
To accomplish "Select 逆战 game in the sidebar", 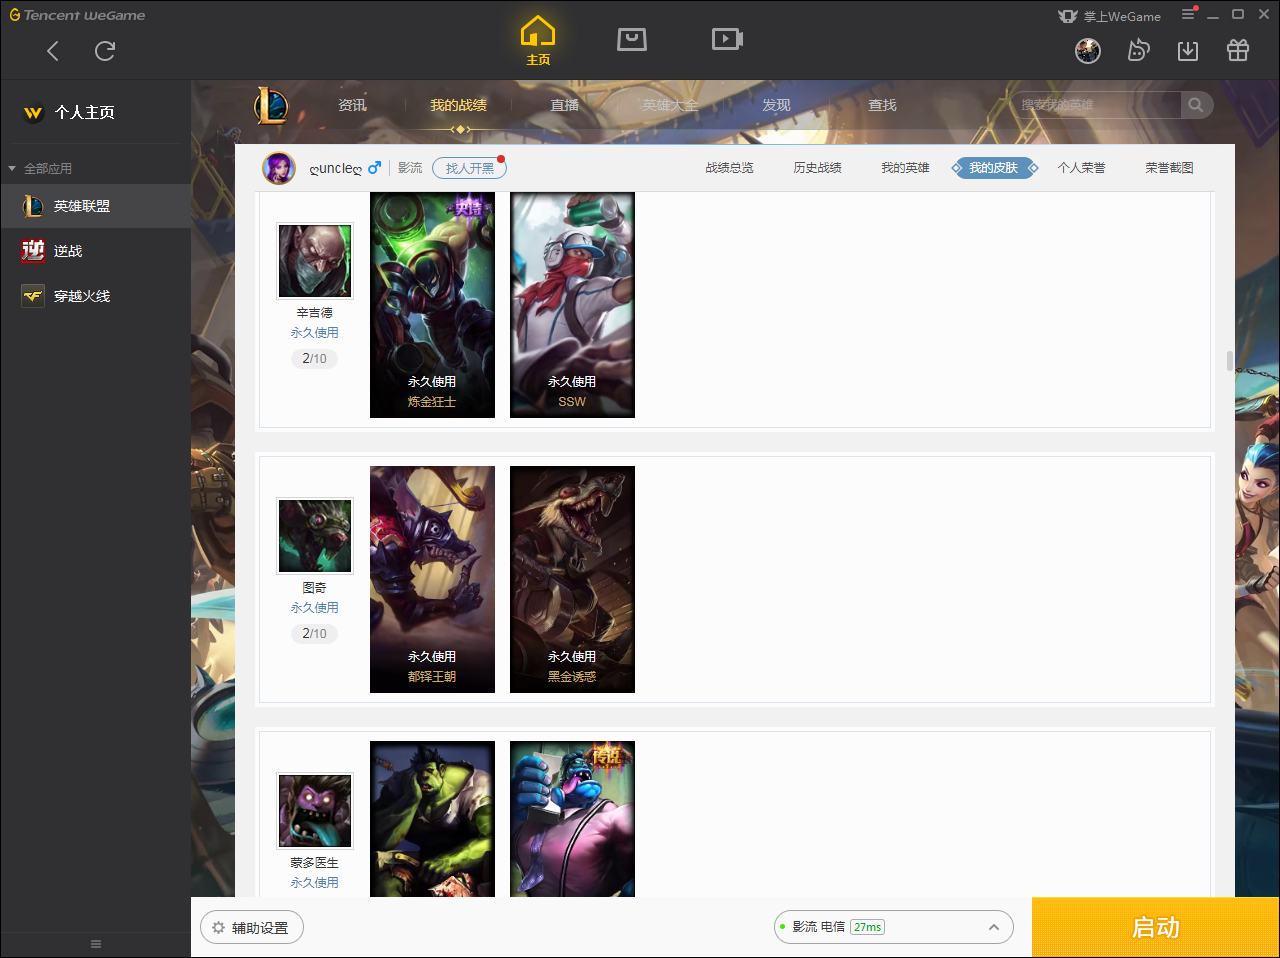I will pyautogui.click(x=96, y=251).
